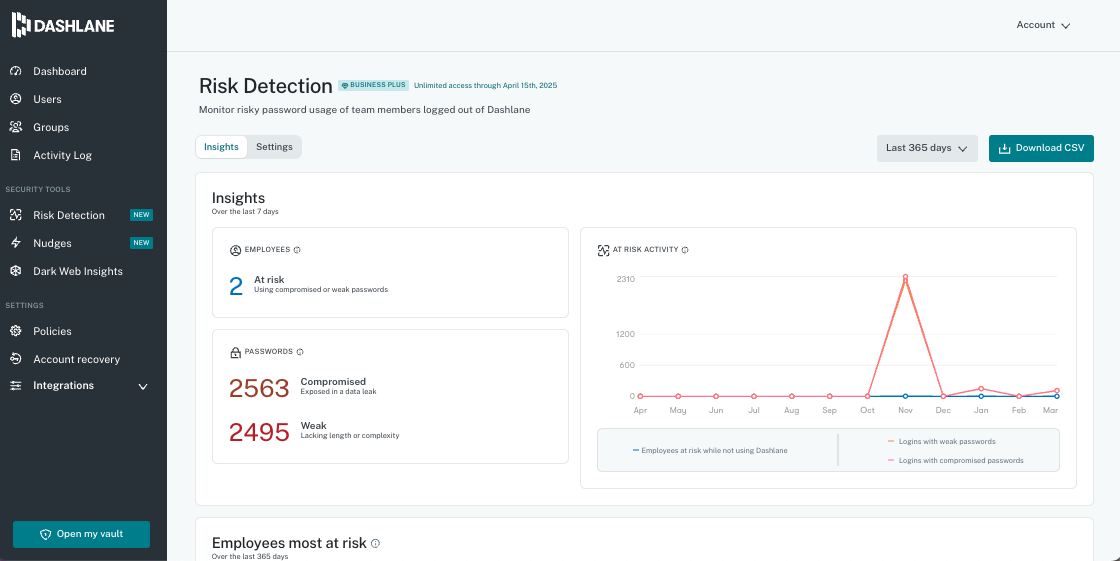Click the Download CSV button
1120x561 pixels.
1041,148
